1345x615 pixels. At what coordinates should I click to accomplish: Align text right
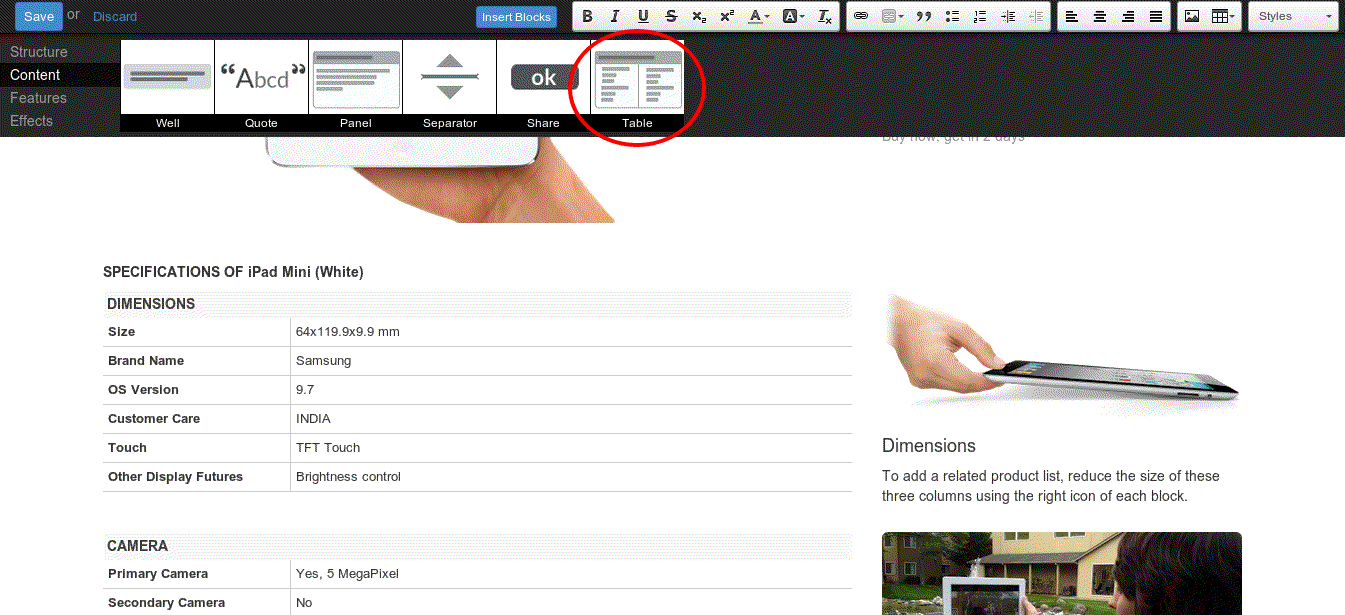click(x=1128, y=16)
